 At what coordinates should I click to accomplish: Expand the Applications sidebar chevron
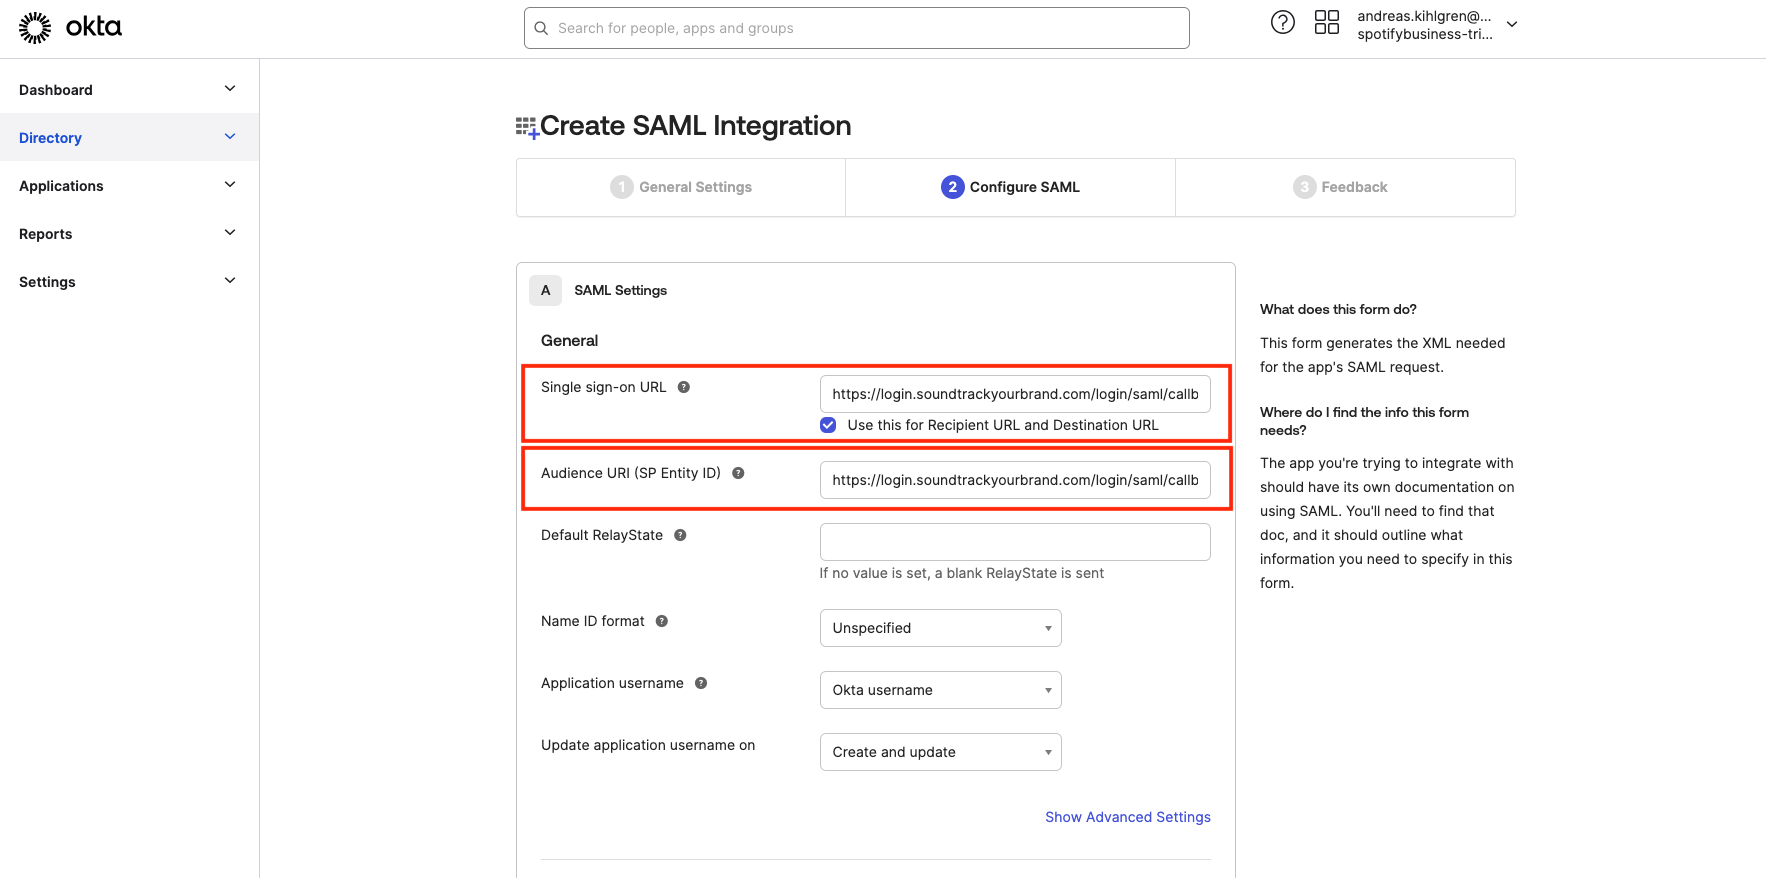(230, 185)
